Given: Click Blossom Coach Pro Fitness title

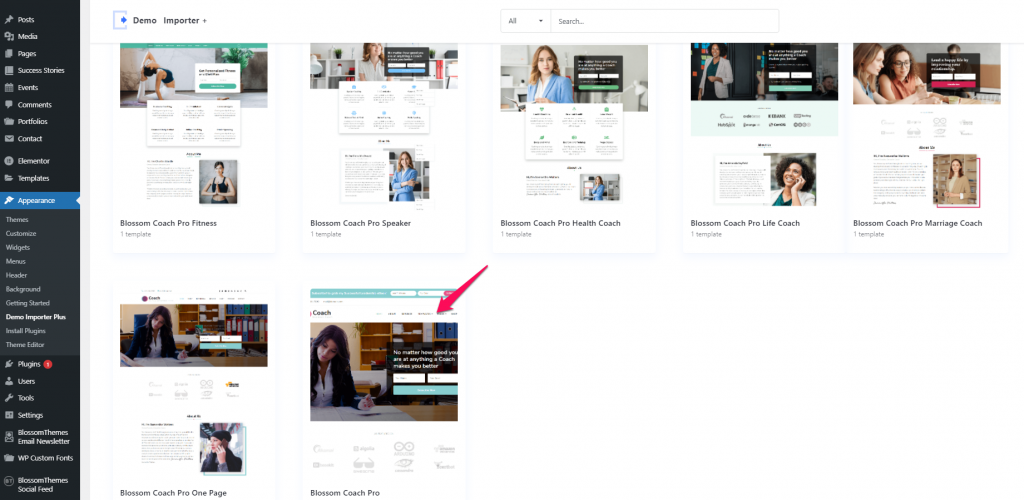Looking at the screenshot, I should [x=168, y=223].
